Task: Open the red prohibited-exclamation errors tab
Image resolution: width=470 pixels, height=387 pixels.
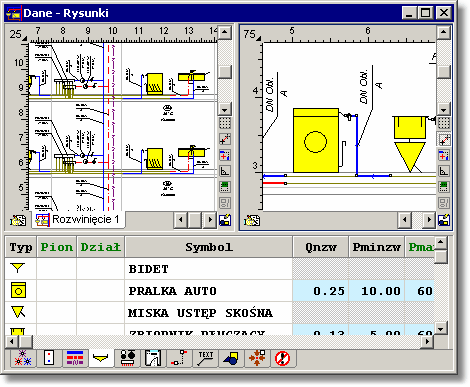Action: tap(283, 358)
